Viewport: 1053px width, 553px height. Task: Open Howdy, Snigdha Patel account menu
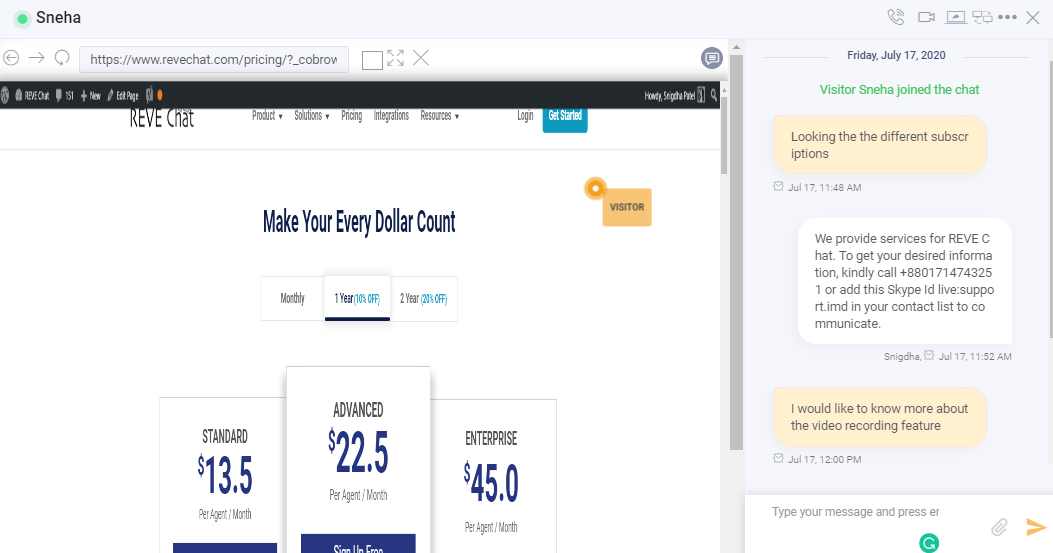coord(674,95)
